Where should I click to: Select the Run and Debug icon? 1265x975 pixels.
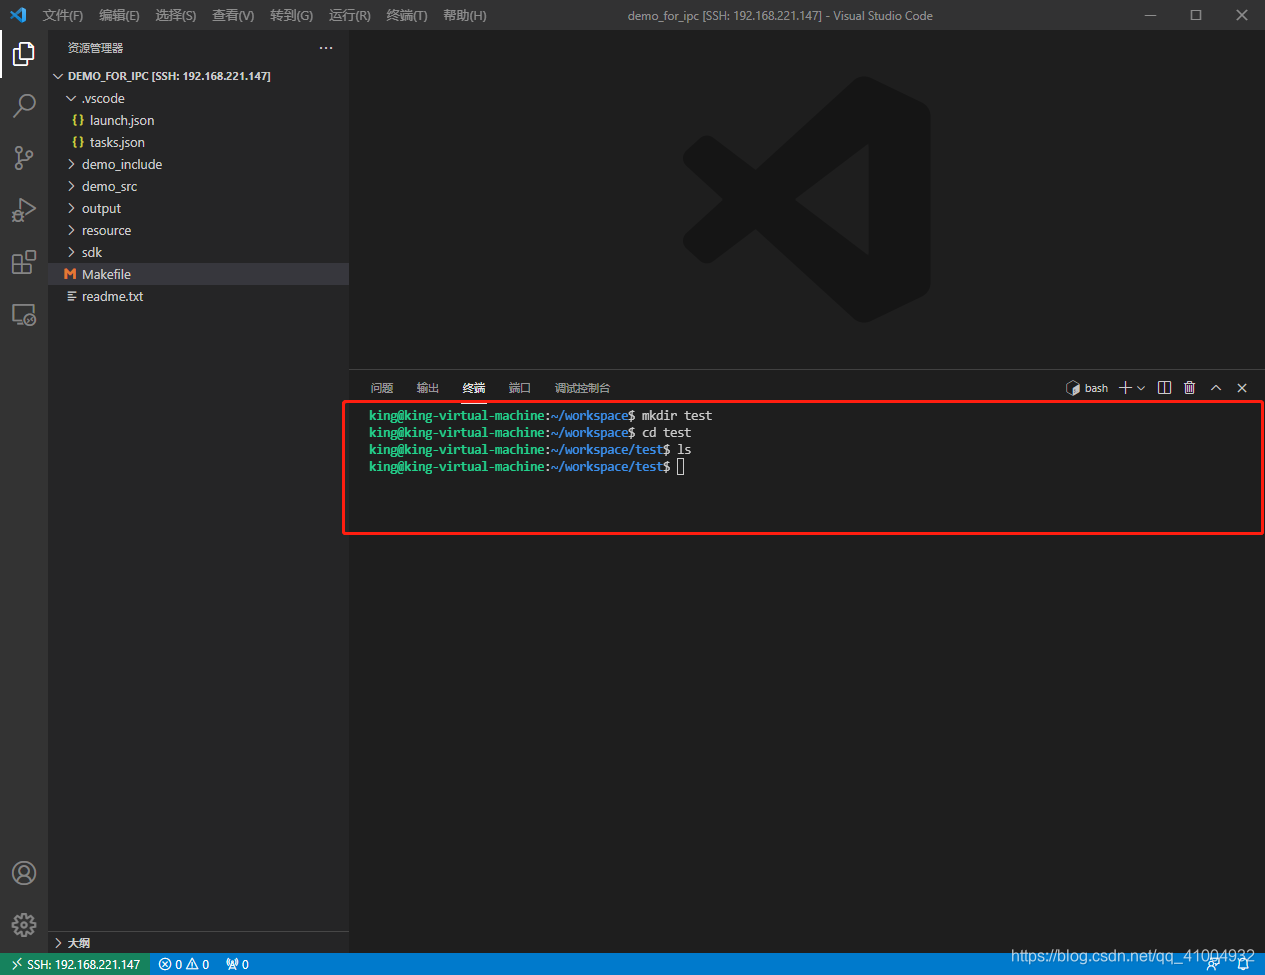click(24, 210)
